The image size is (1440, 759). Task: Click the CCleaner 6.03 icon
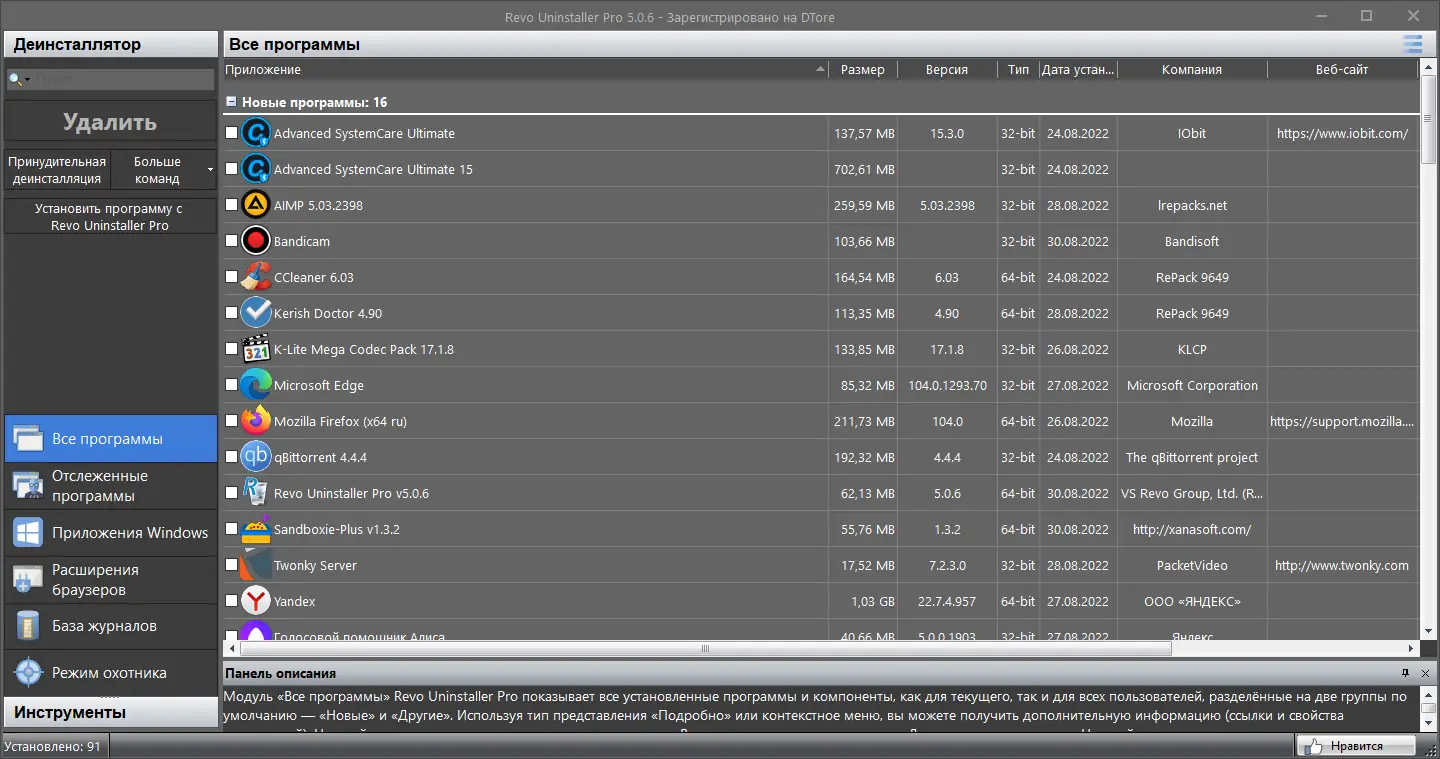tap(257, 277)
